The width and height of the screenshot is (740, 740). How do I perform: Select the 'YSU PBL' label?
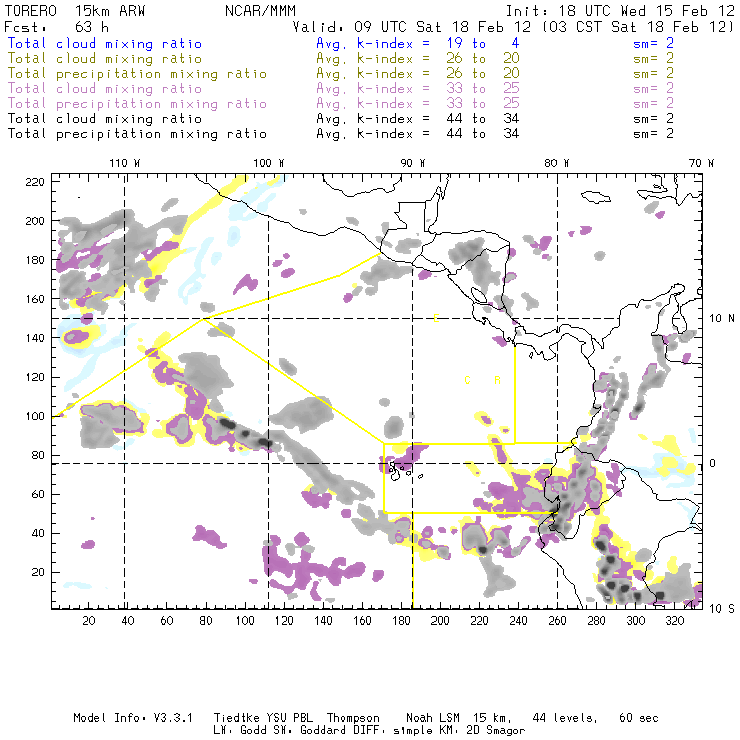pos(289,718)
